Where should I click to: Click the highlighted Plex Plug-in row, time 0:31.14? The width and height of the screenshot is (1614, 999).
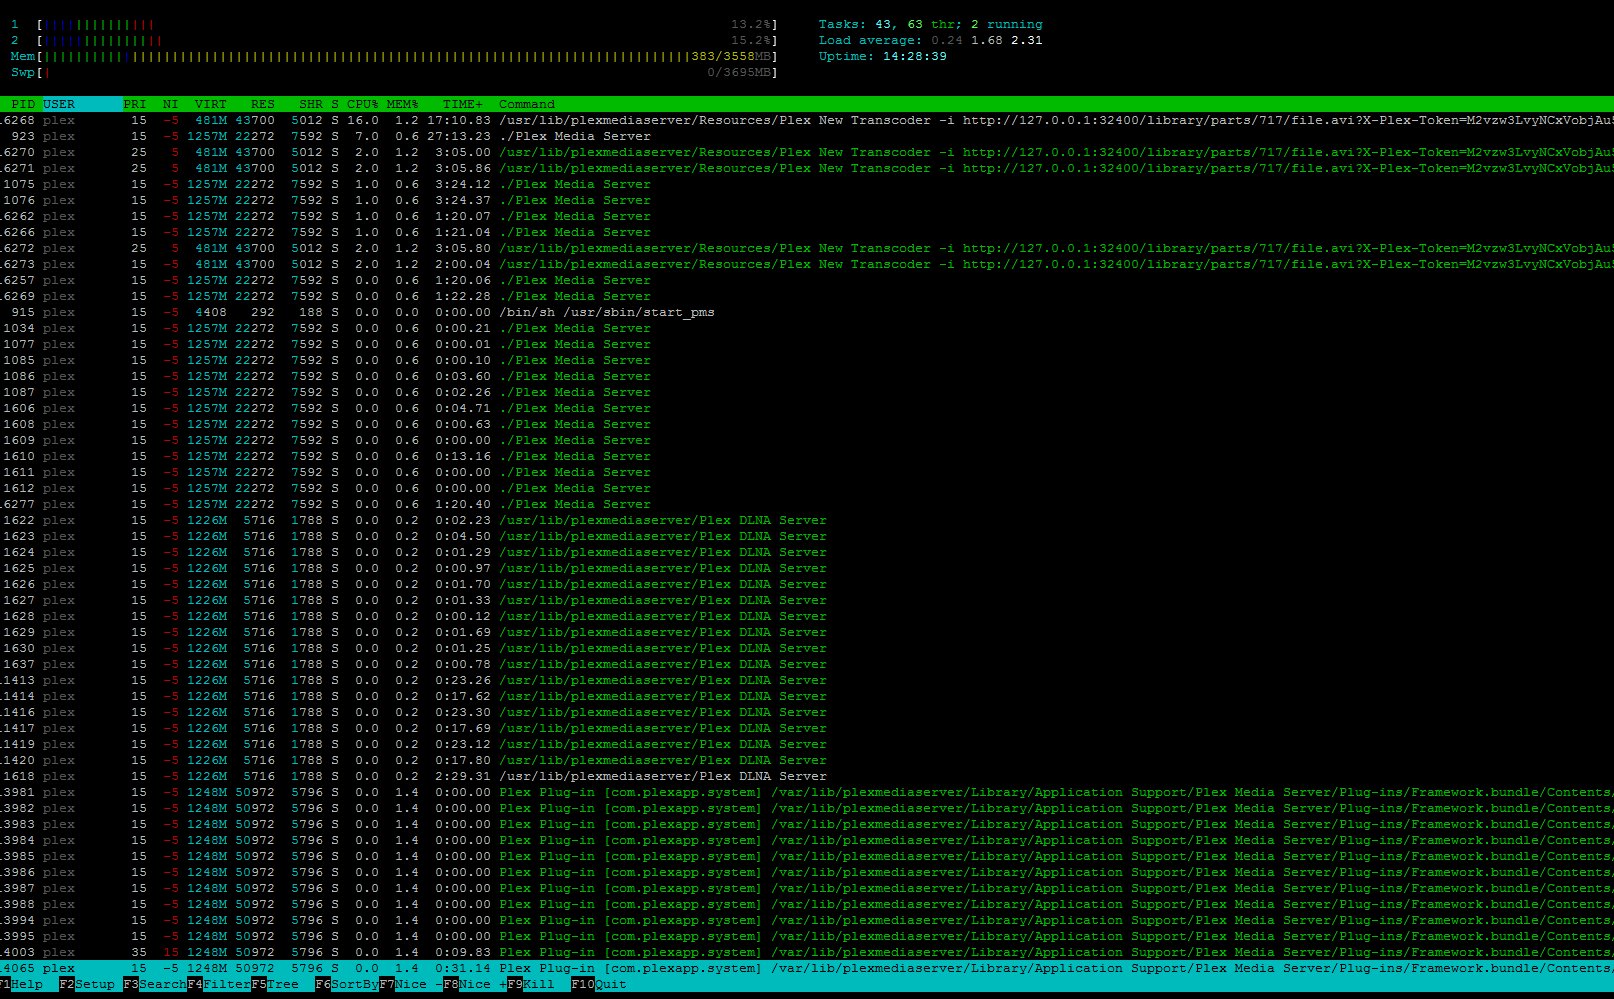[x=807, y=968]
